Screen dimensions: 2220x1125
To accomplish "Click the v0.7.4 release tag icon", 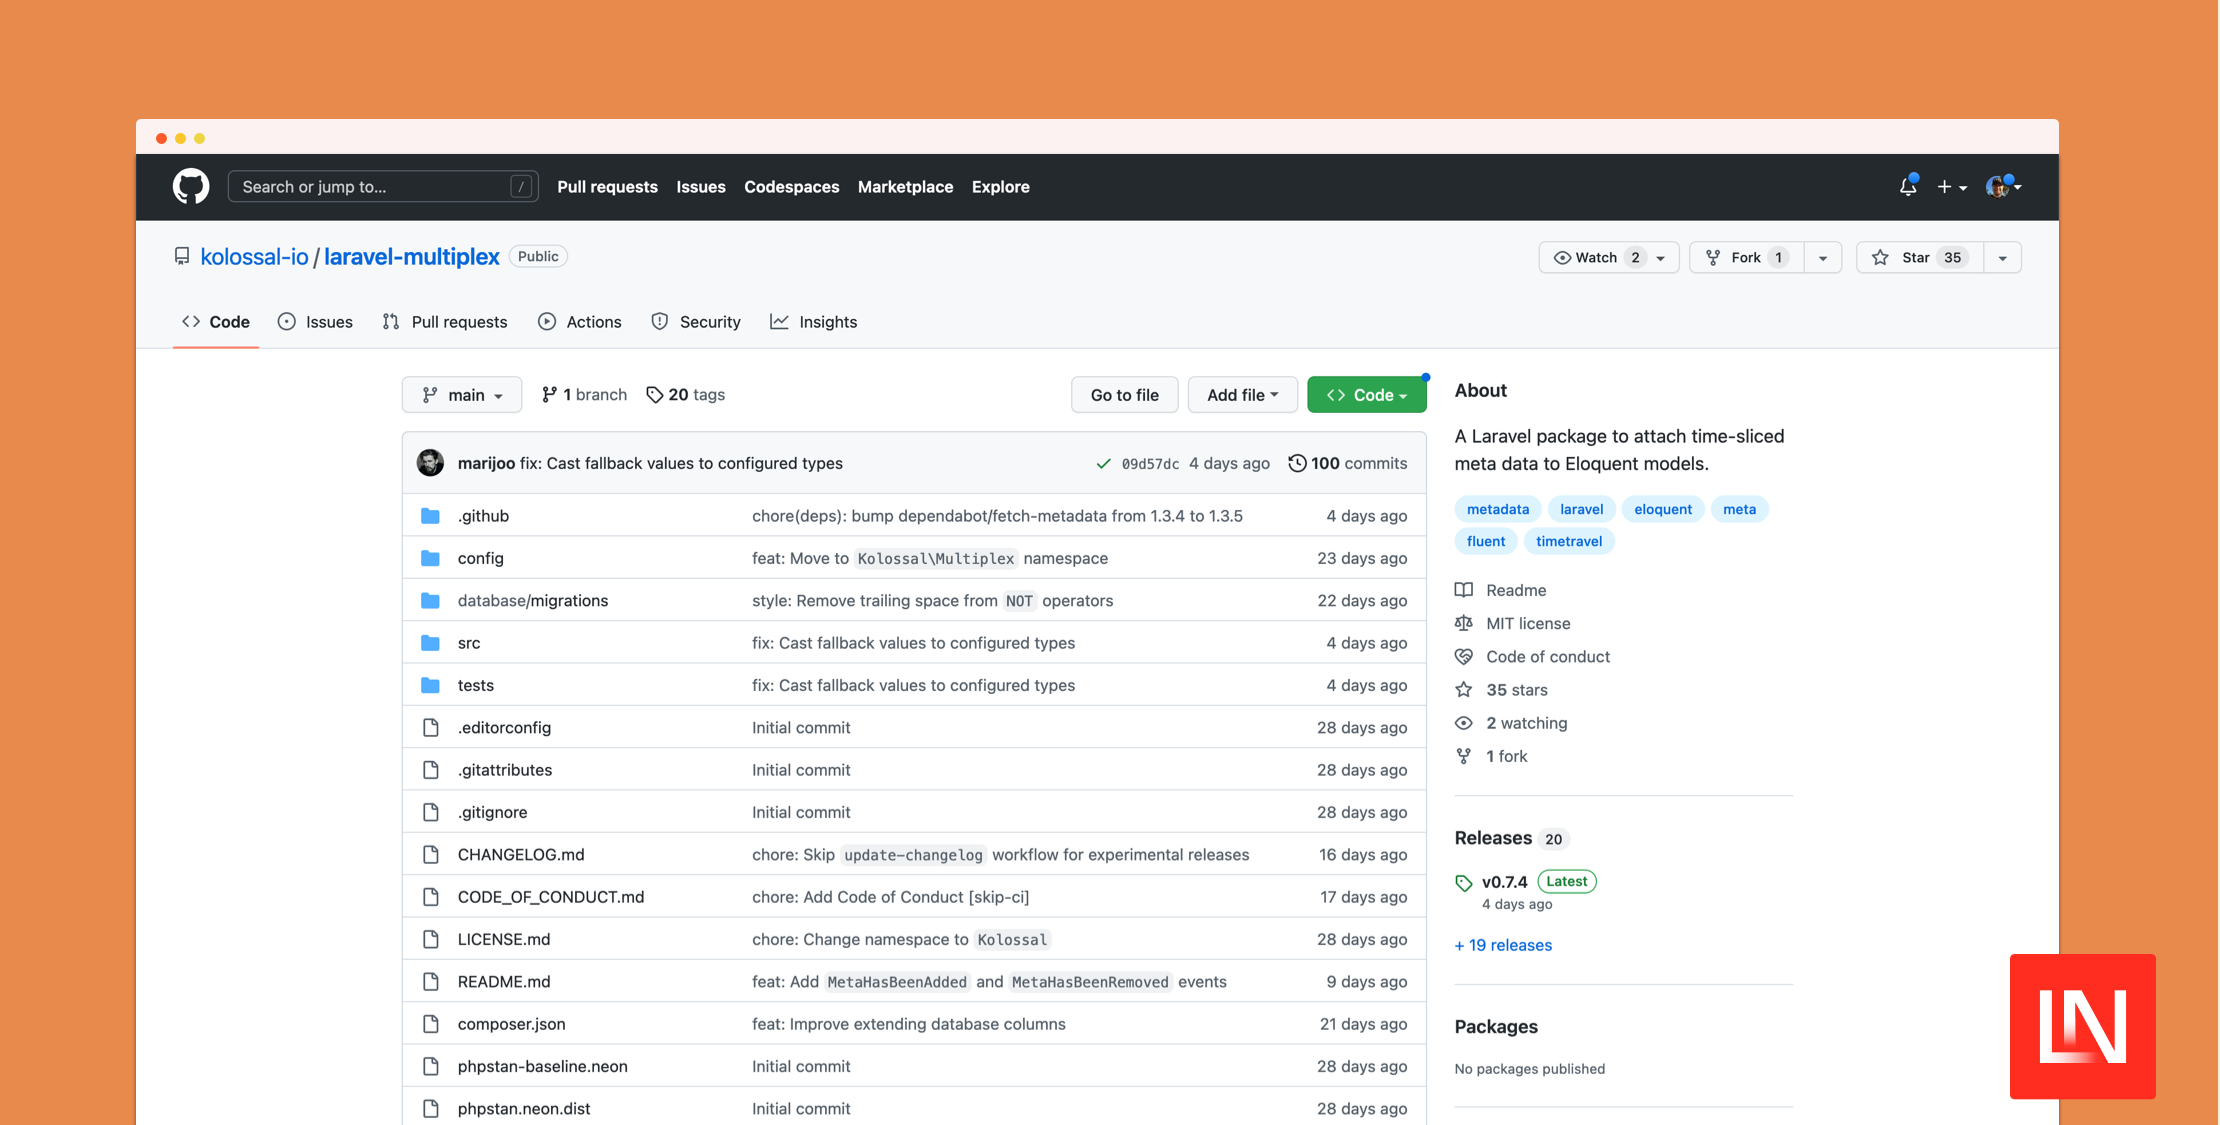I will click(1464, 883).
